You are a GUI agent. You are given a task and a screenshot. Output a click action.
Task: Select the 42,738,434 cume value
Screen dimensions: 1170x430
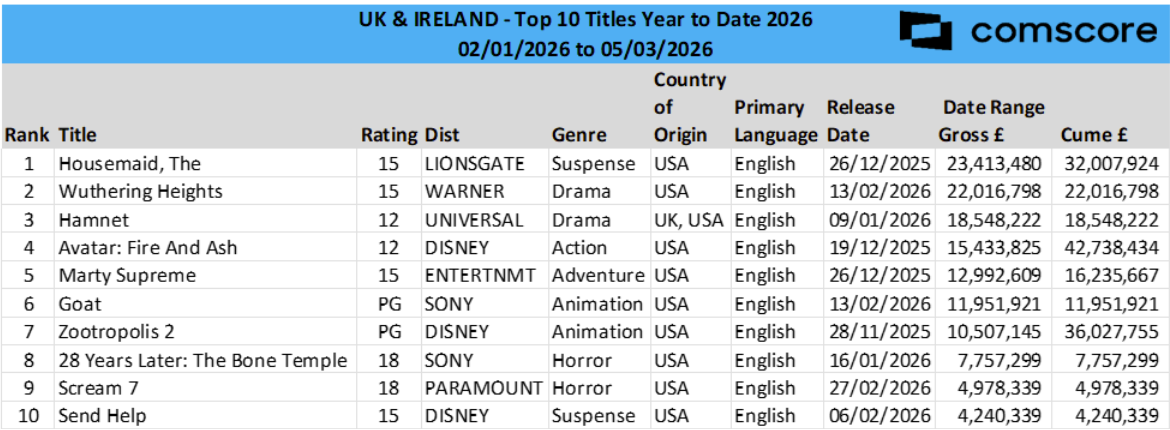tap(1108, 248)
